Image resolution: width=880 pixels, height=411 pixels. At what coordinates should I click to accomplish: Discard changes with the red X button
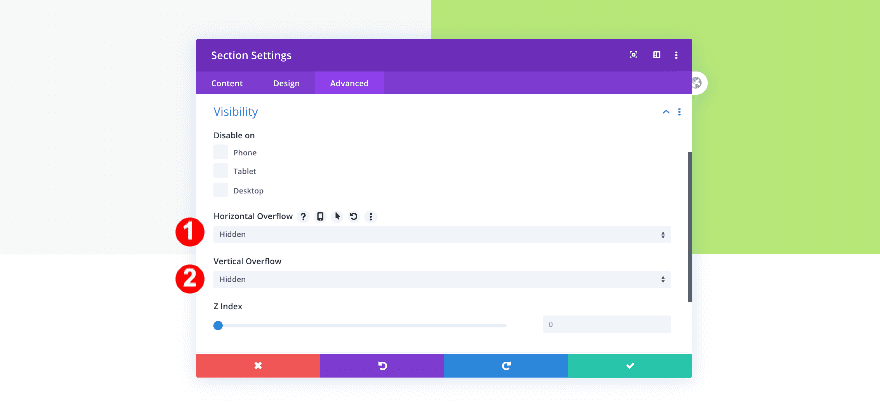(x=258, y=366)
